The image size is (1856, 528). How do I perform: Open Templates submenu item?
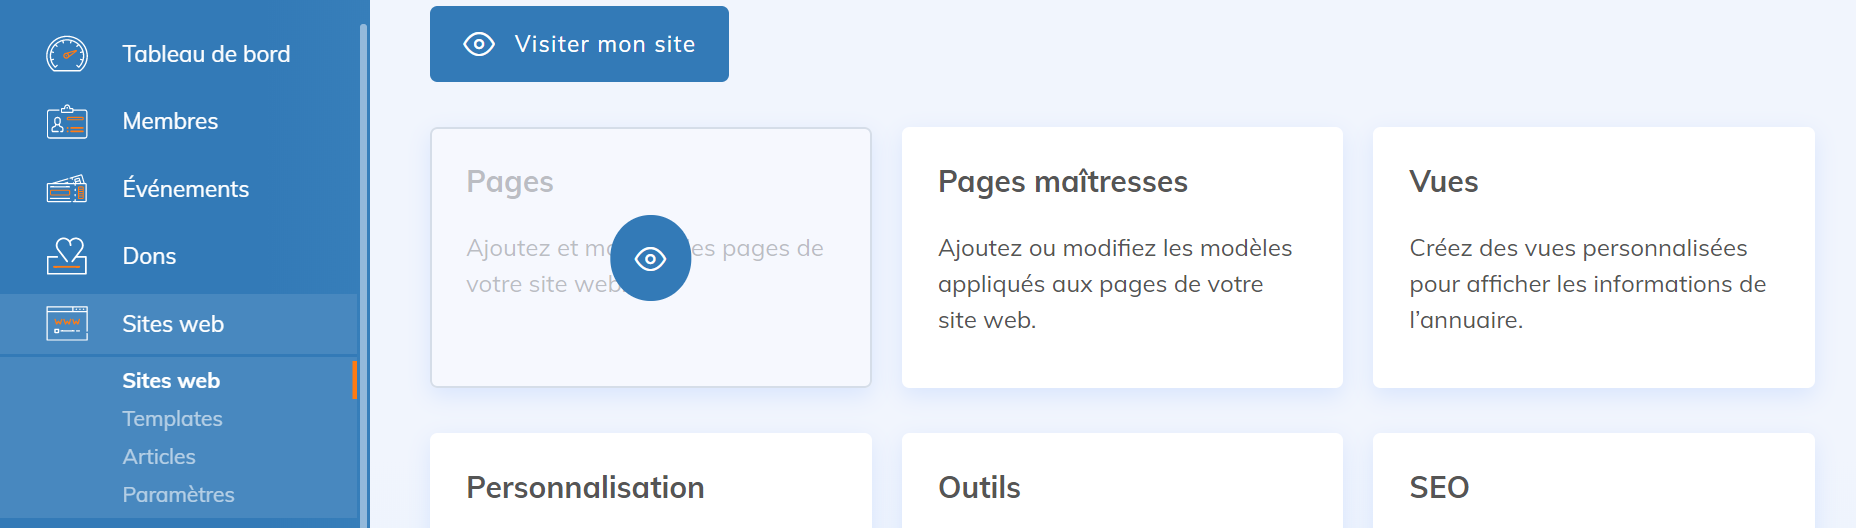click(x=172, y=419)
